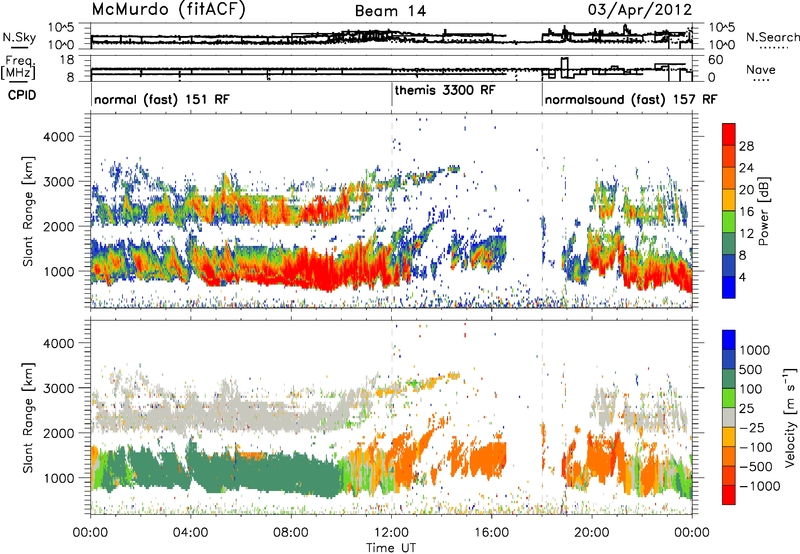Click the "3000" range tick in power panel
800x554 pixels.
point(58,182)
